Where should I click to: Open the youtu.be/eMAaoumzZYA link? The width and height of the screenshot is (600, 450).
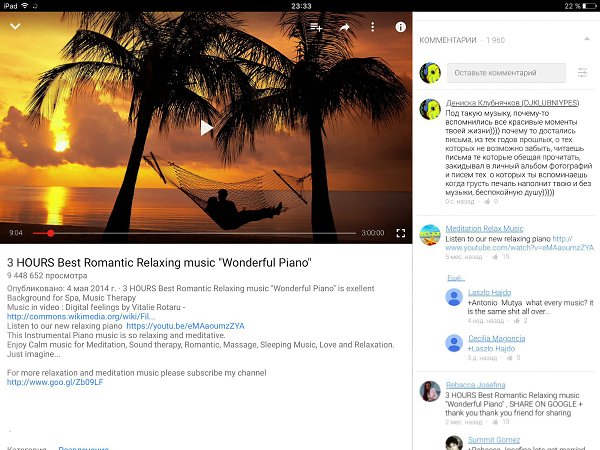(185, 326)
